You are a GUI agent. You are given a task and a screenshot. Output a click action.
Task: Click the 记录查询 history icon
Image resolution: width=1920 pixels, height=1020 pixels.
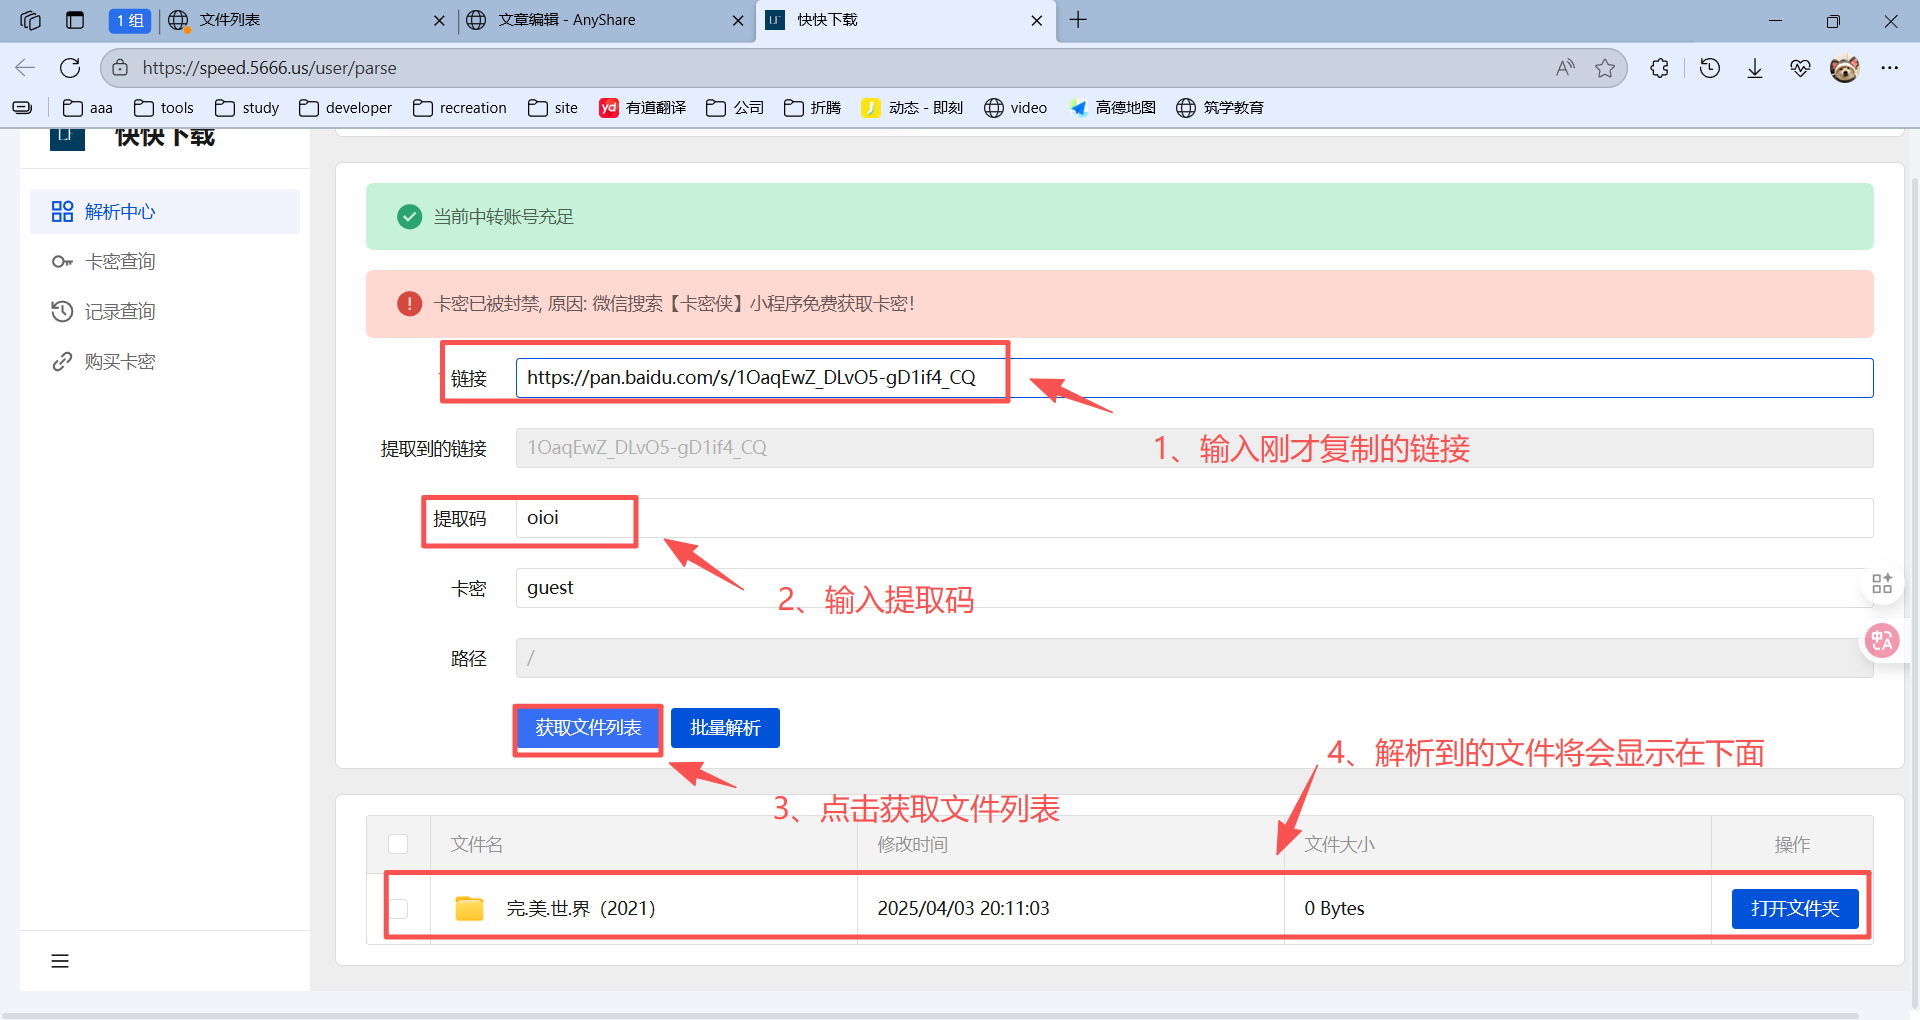pos(62,312)
